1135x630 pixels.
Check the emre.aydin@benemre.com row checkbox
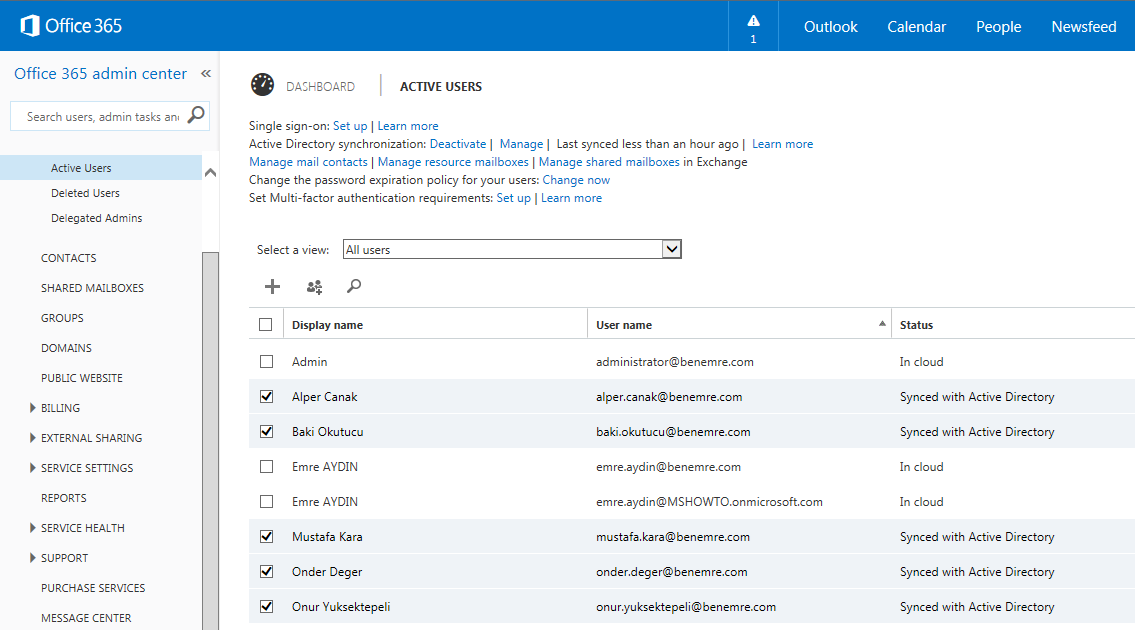pyautogui.click(x=266, y=467)
